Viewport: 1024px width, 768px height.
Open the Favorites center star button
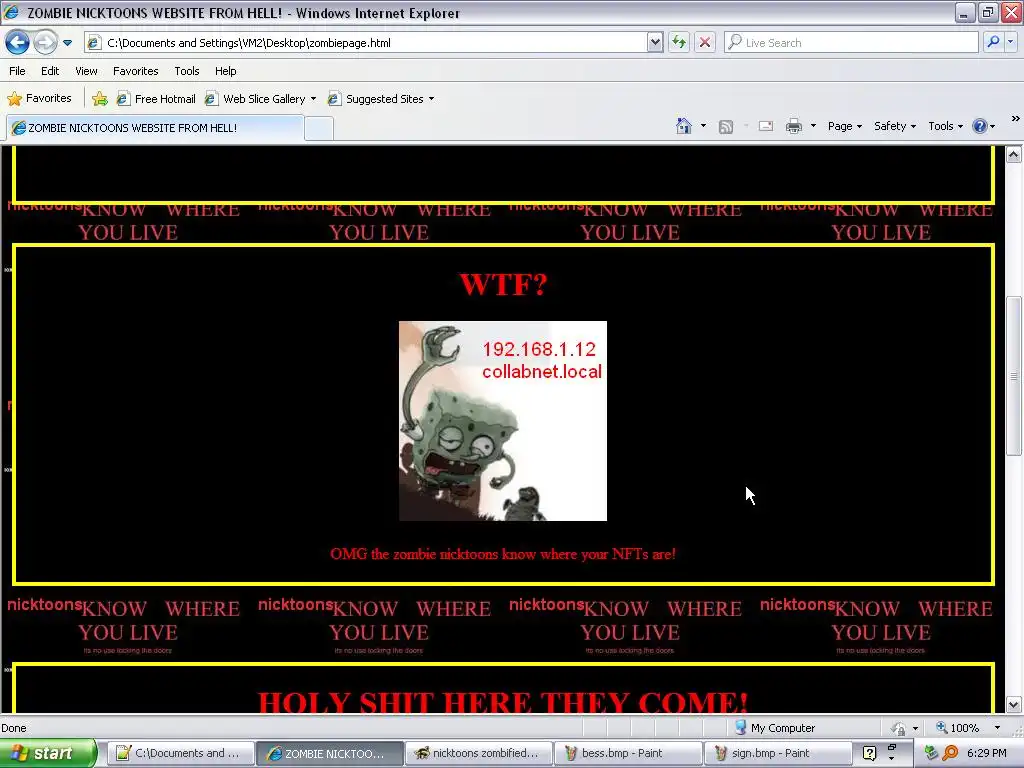39,99
